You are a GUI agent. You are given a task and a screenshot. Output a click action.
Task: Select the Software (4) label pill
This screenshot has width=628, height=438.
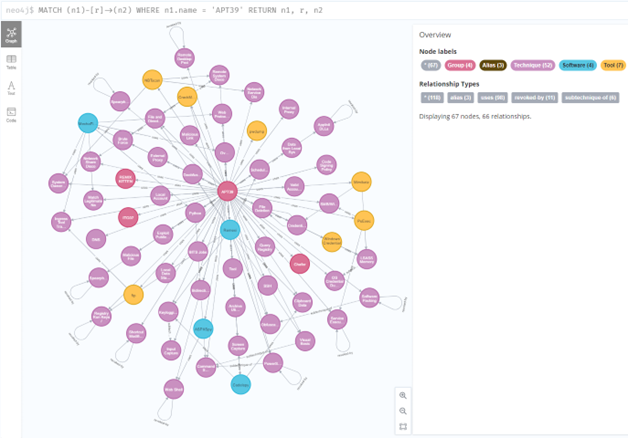click(x=578, y=65)
